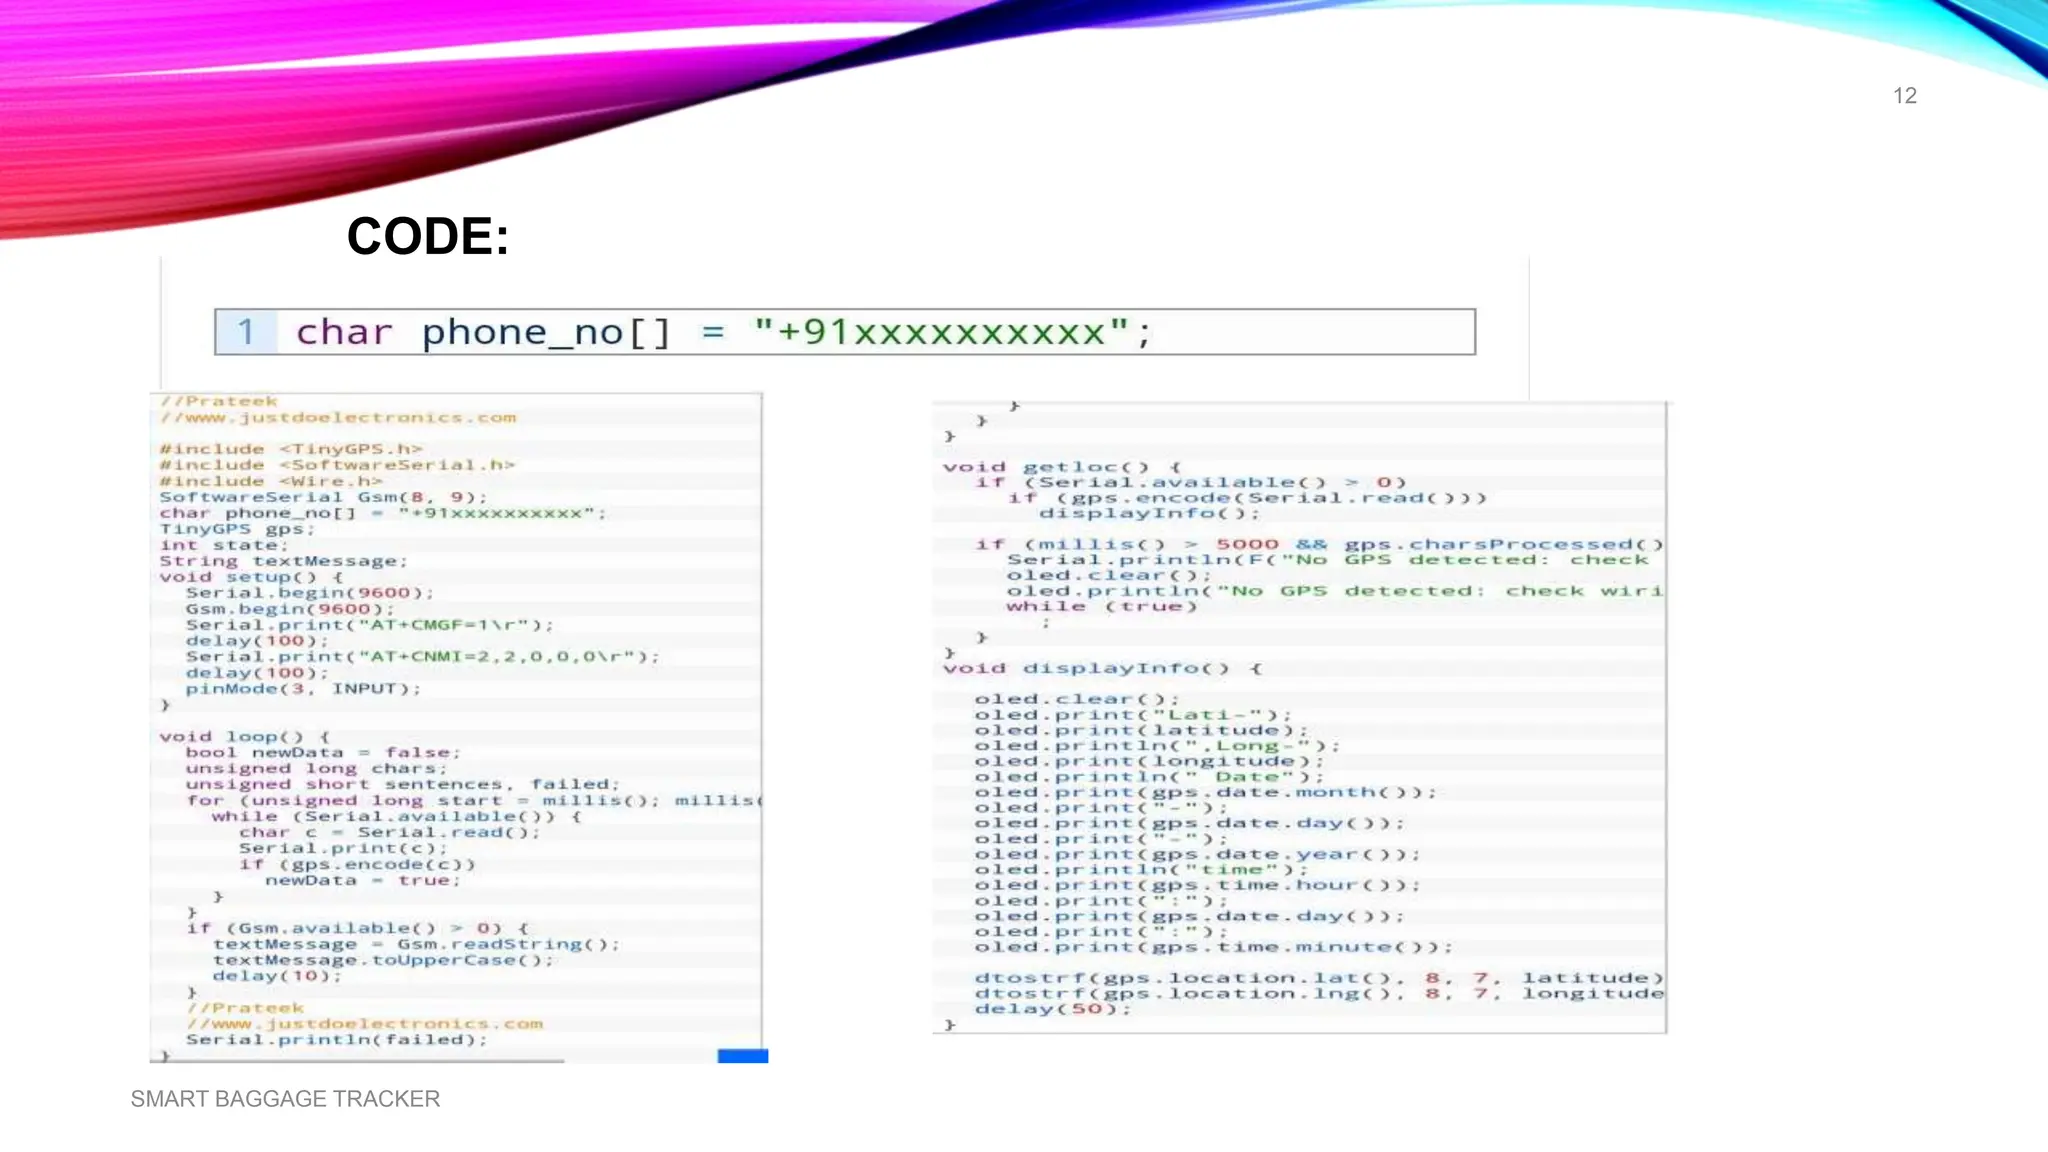Click the CODE: slide title

428,237
